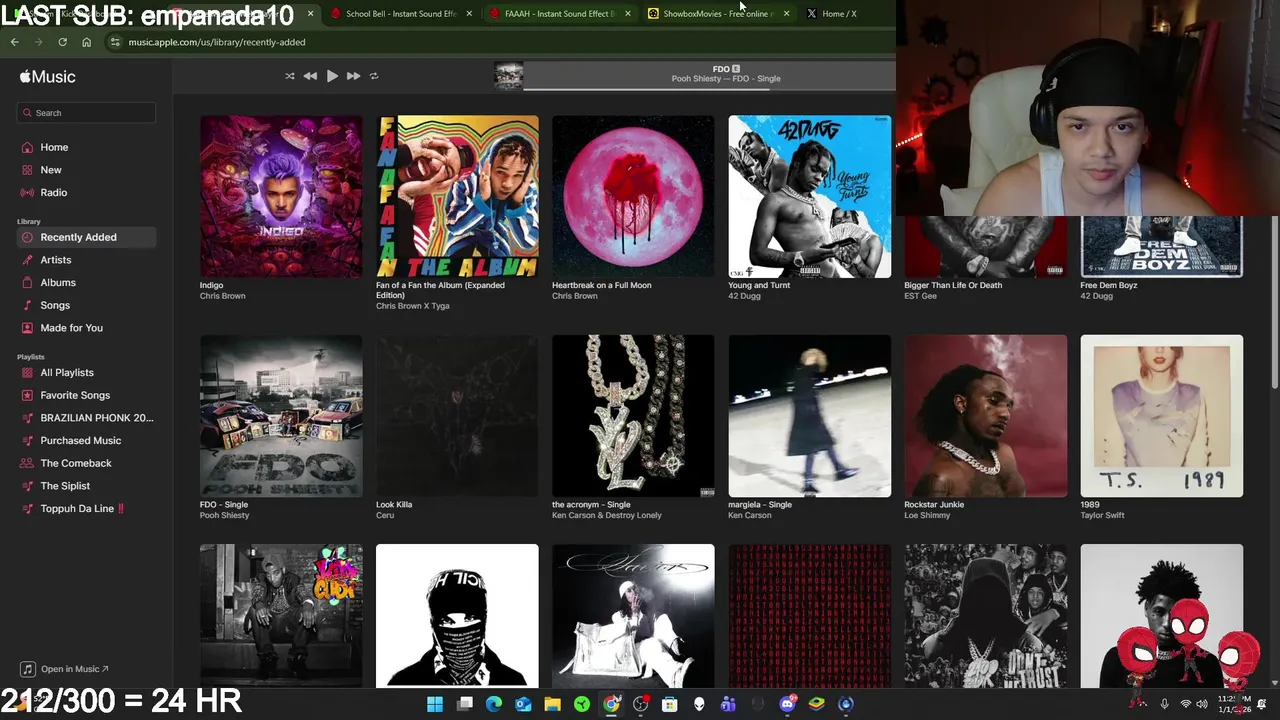Viewport: 1280px width, 720px height.
Task: Click Chris Brown X Tyga artist link
Action: point(412,306)
